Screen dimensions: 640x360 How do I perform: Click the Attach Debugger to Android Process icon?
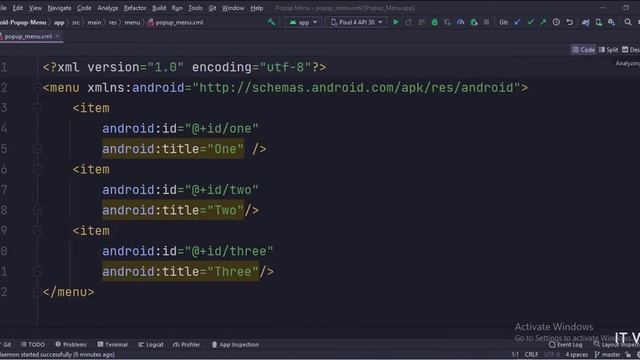tap(474, 22)
